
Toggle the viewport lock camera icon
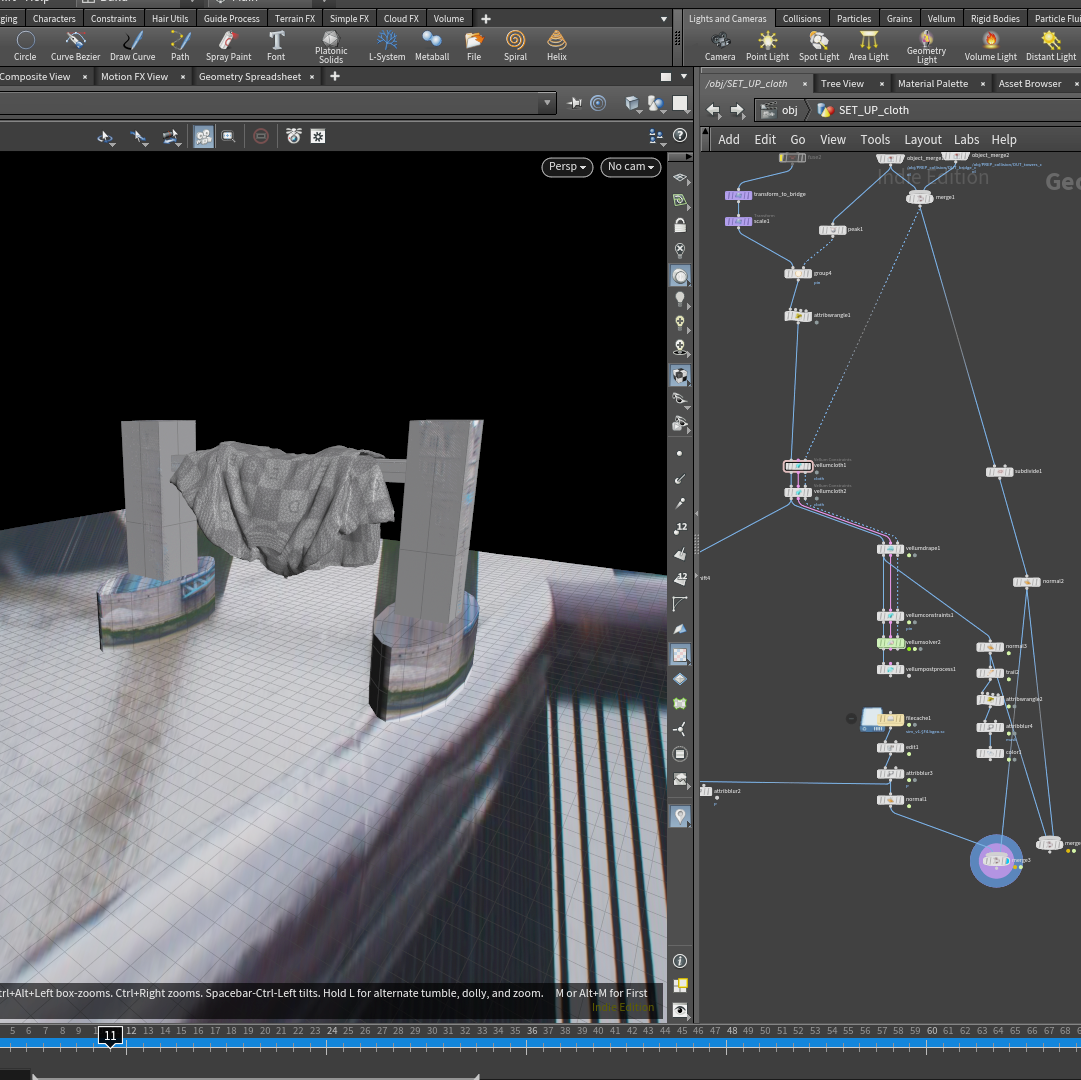tap(680, 225)
